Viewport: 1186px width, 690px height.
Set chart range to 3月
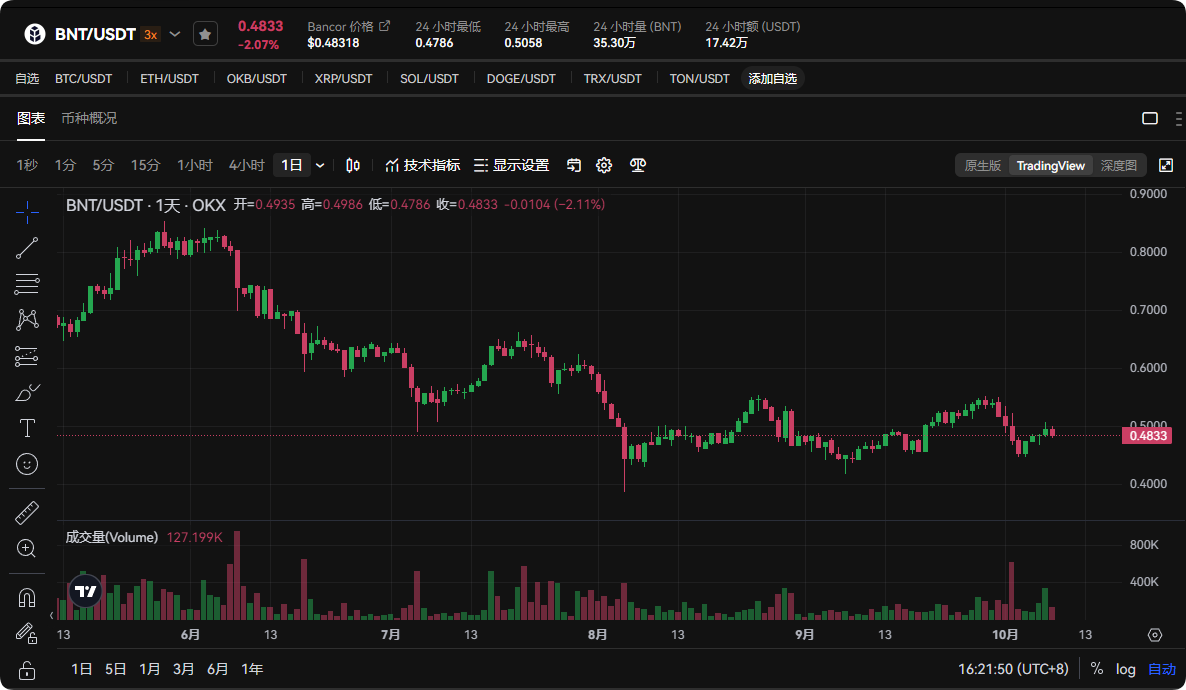pos(183,669)
